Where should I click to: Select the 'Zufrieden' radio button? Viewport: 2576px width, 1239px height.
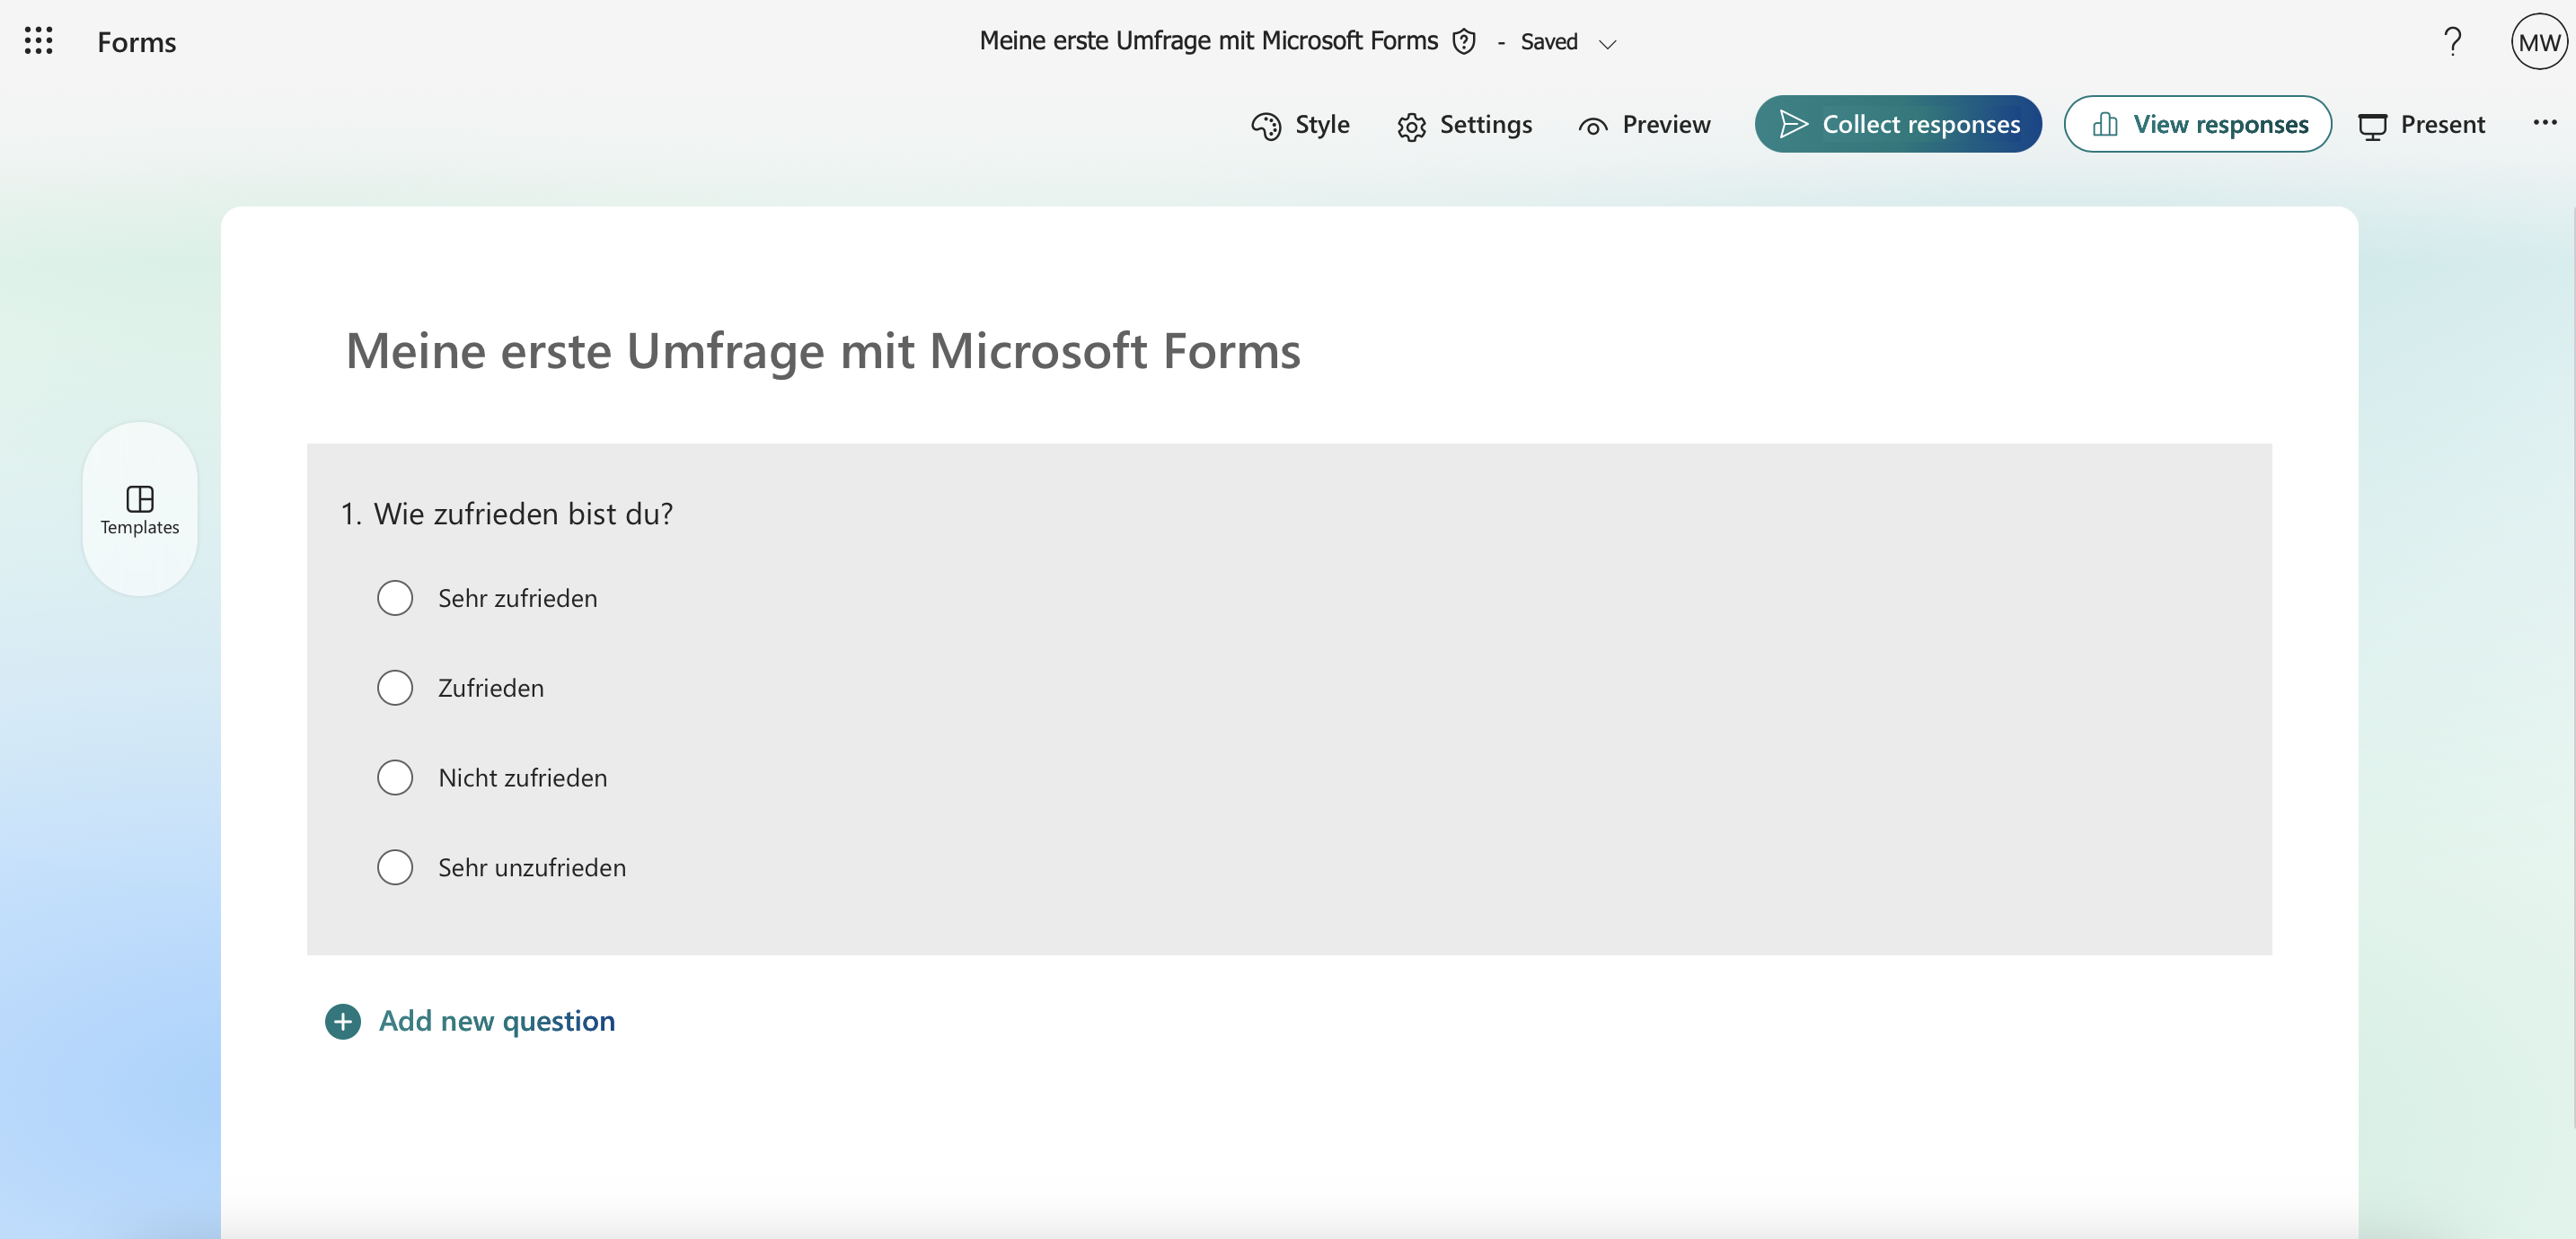pyautogui.click(x=395, y=688)
